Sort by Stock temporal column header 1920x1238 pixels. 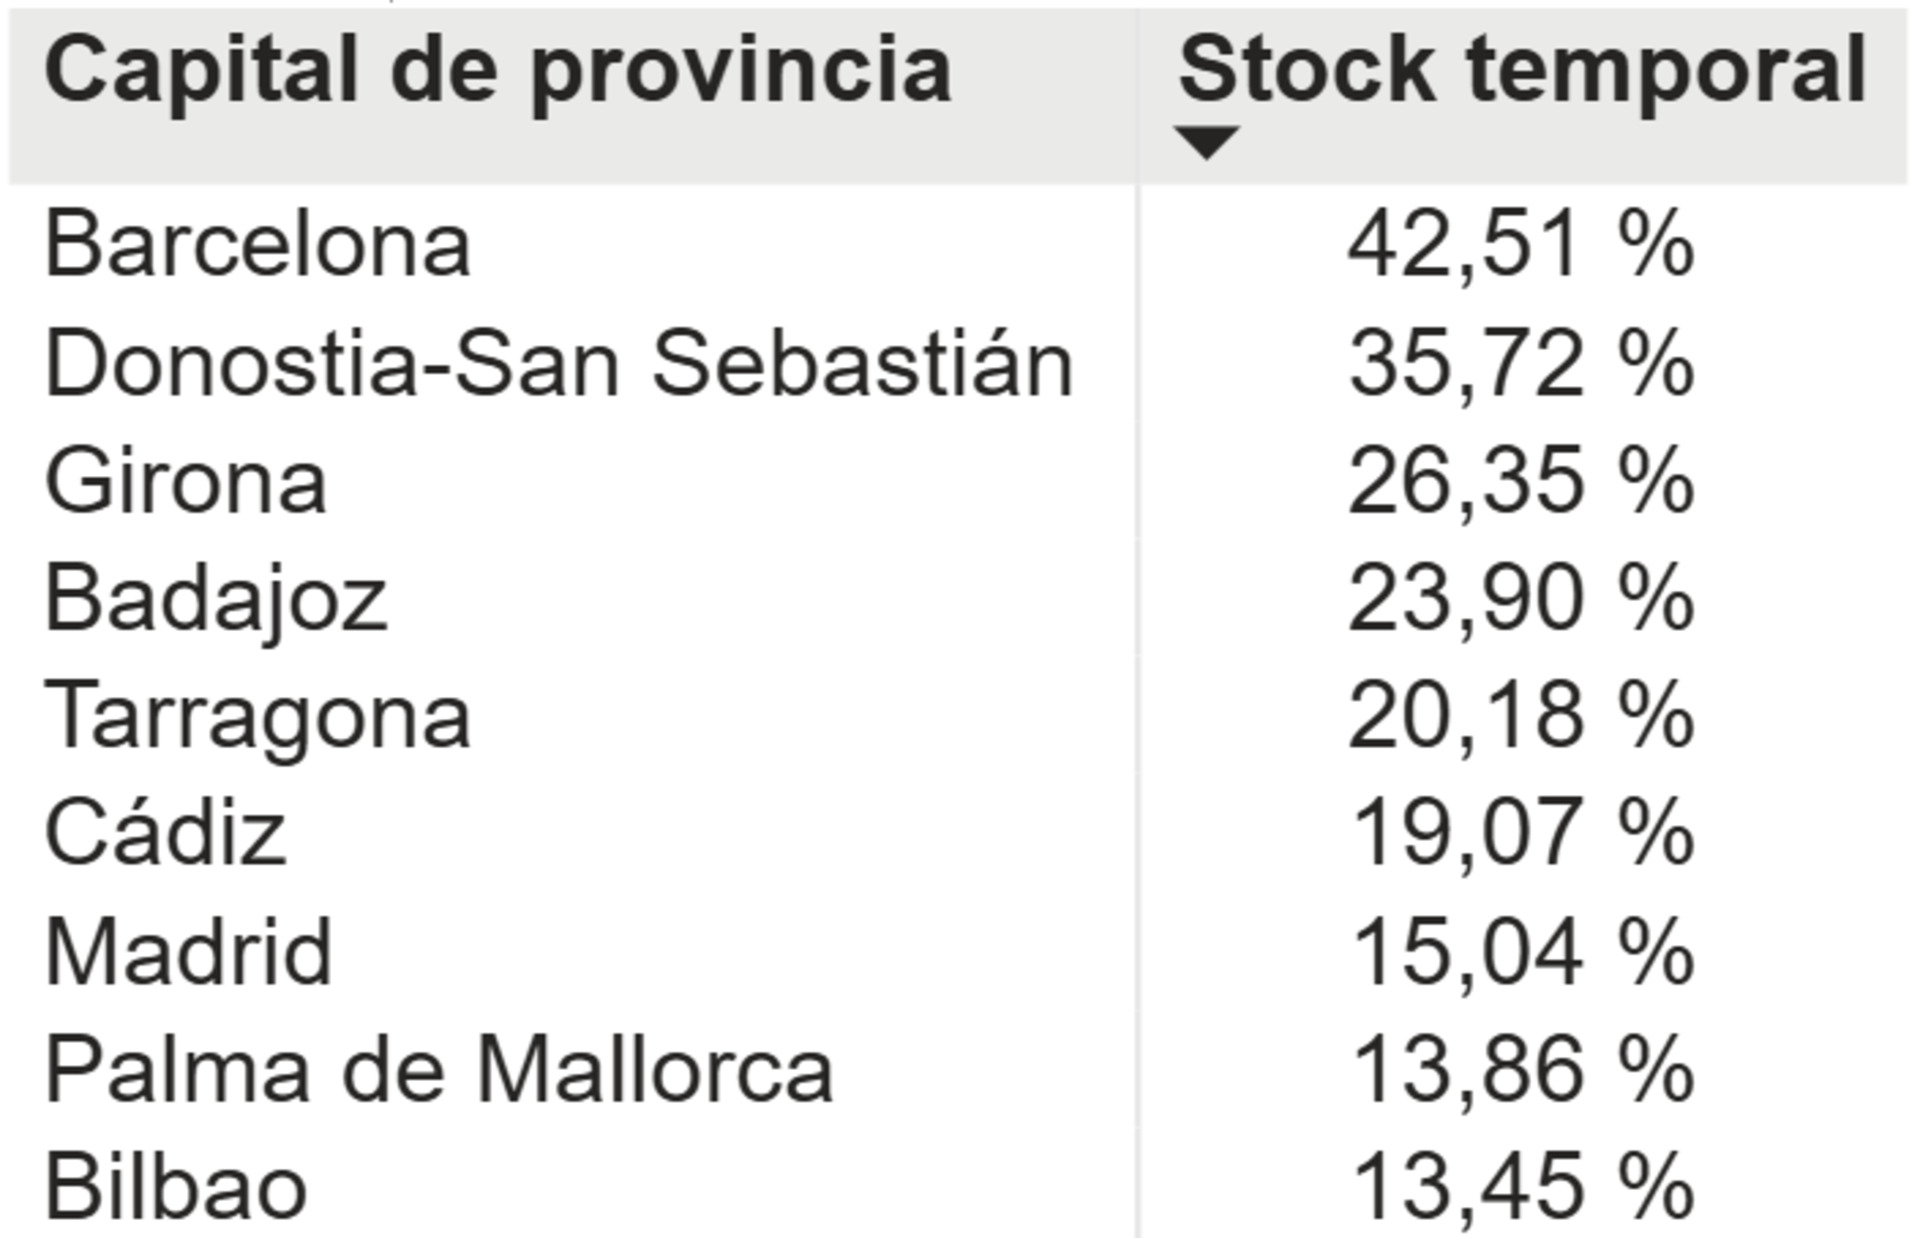click(1522, 70)
